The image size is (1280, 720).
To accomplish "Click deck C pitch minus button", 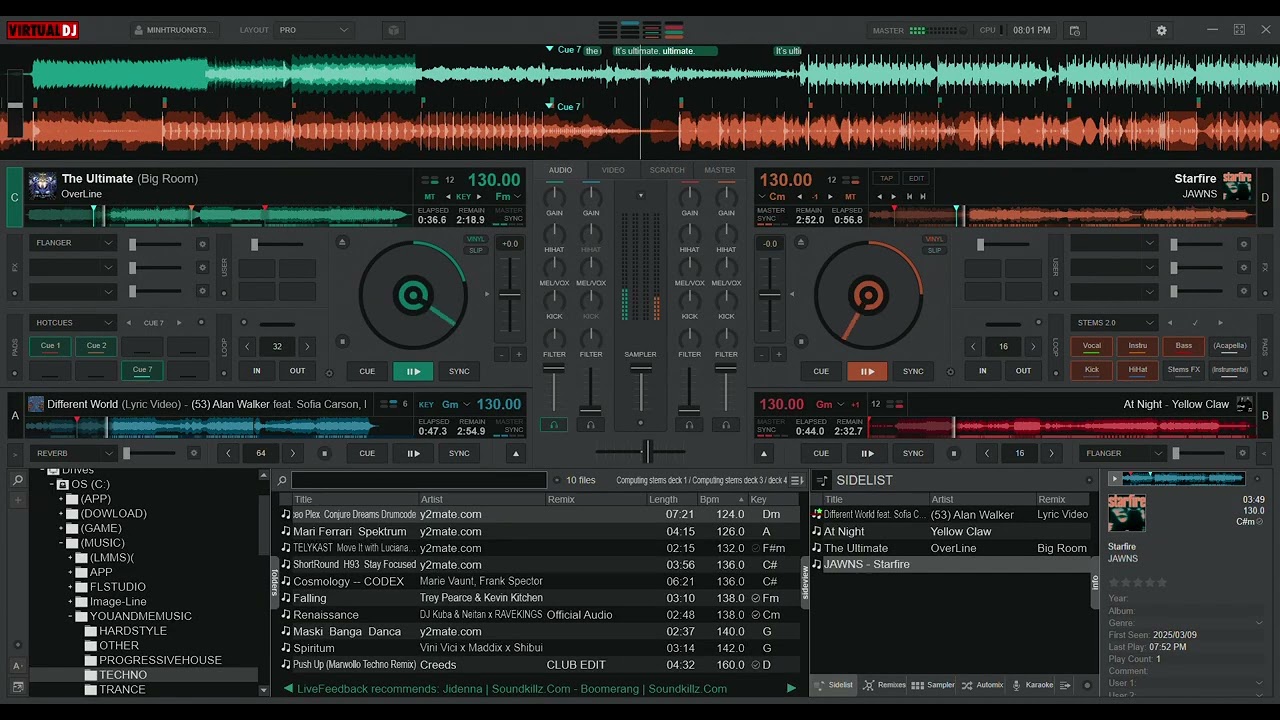I will tap(500, 354).
